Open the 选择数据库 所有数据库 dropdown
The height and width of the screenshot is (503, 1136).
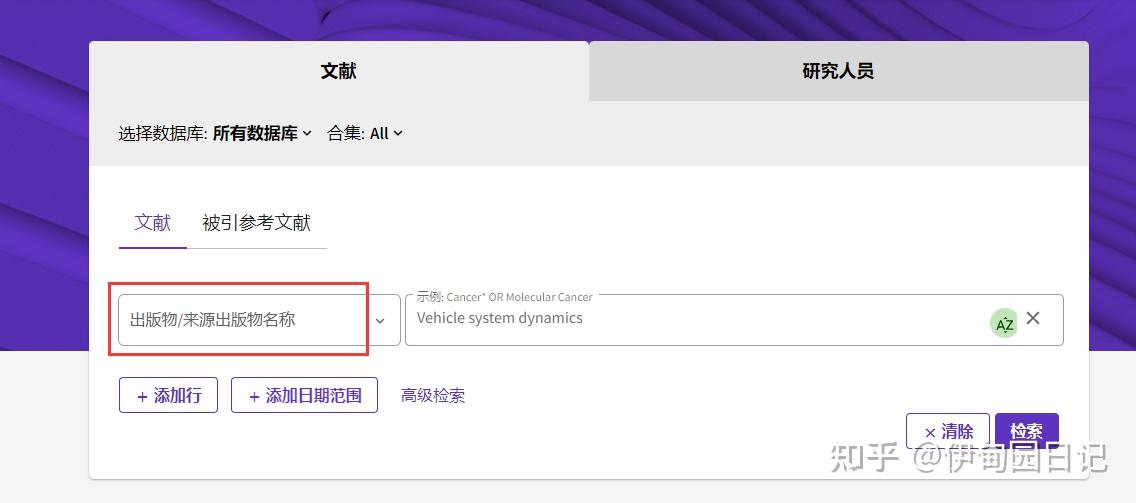click(x=256, y=133)
